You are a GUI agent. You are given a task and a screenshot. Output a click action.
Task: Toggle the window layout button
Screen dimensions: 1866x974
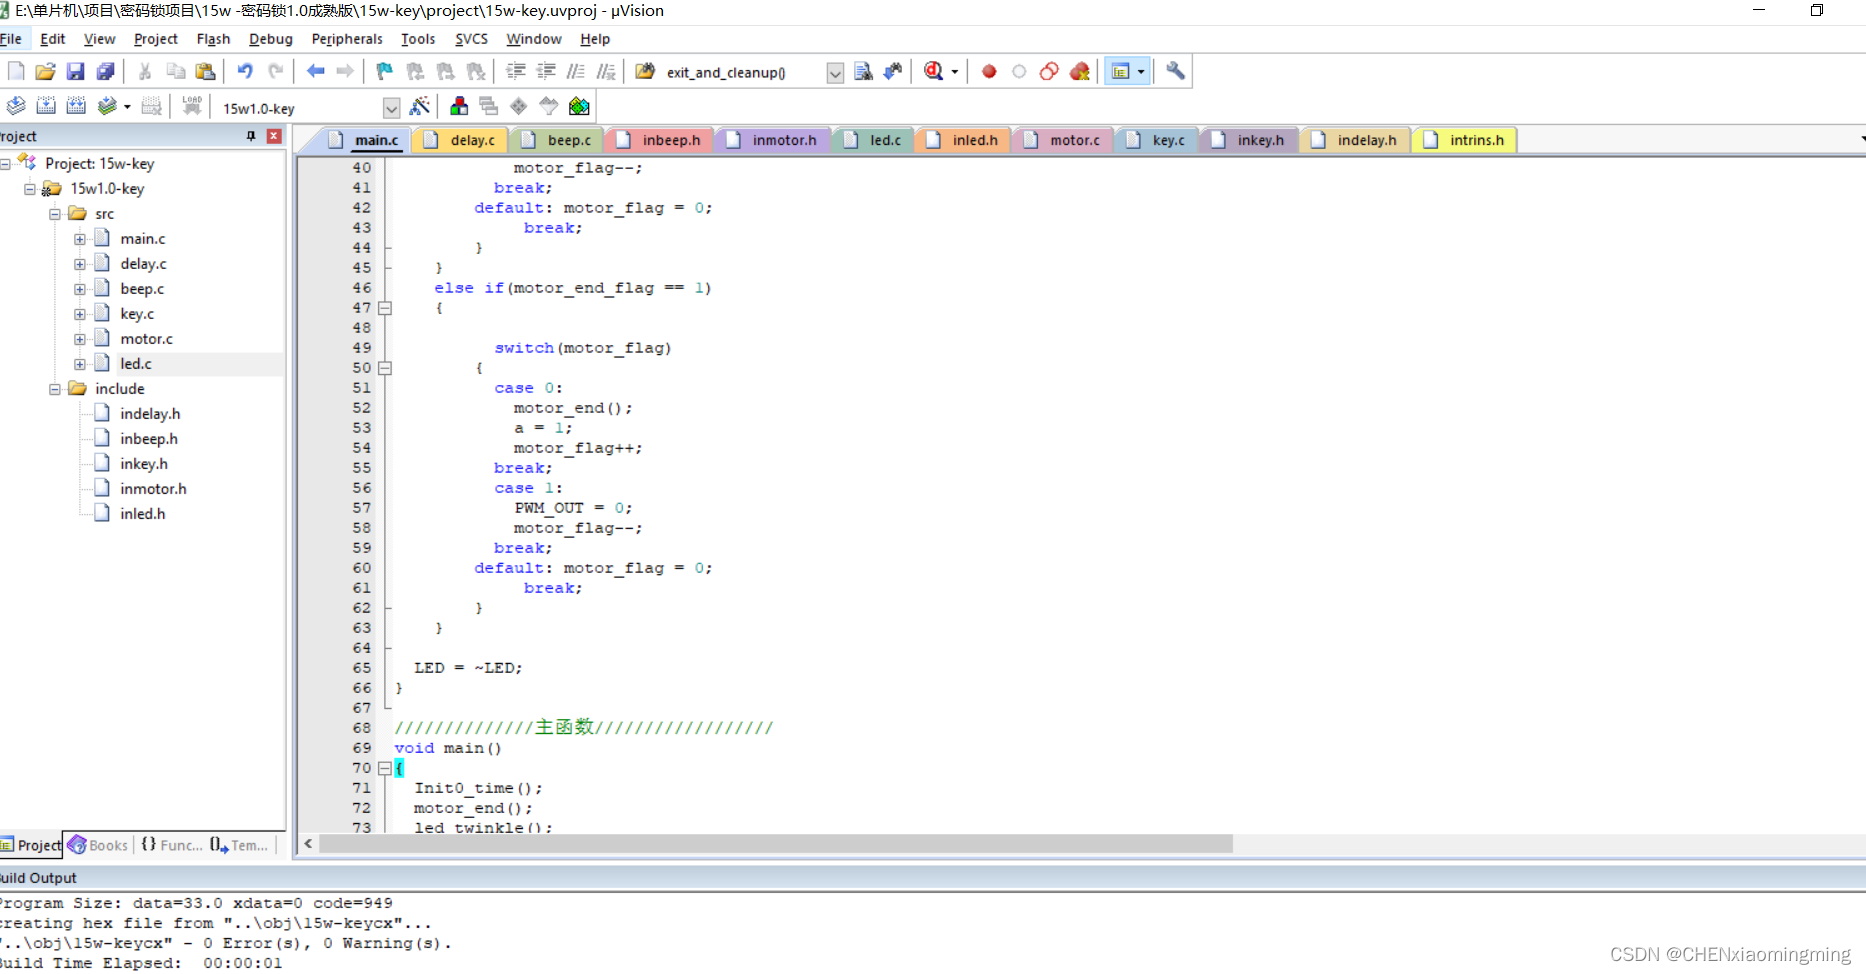1121,71
